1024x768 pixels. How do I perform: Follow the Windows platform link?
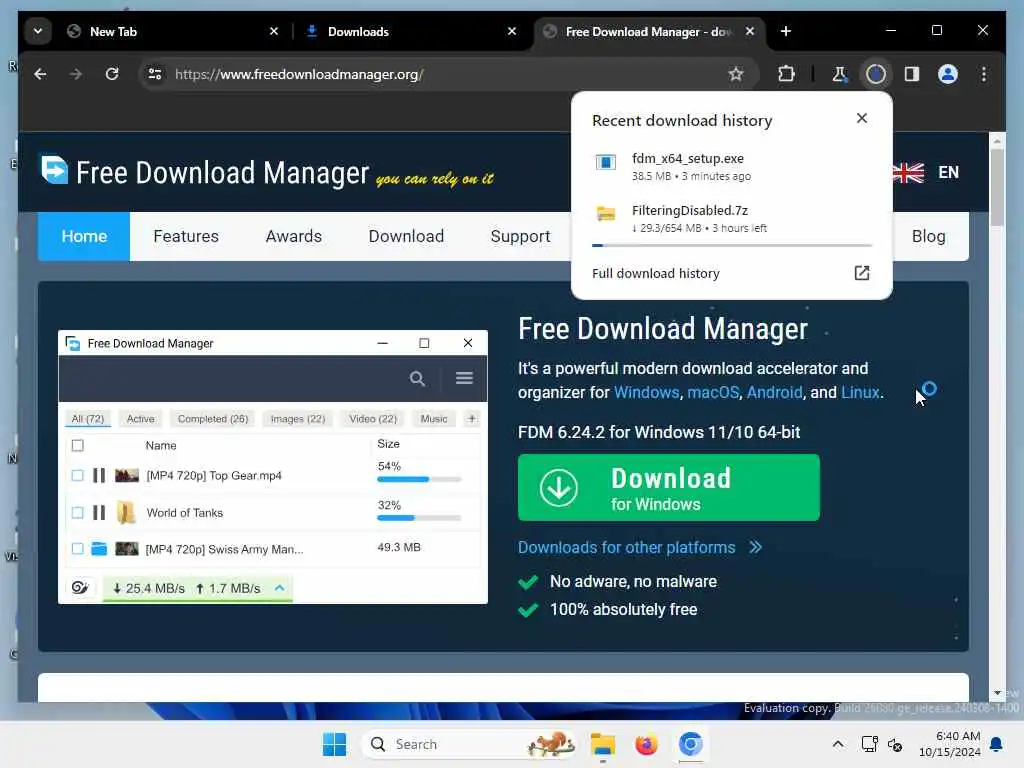[647, 392]
